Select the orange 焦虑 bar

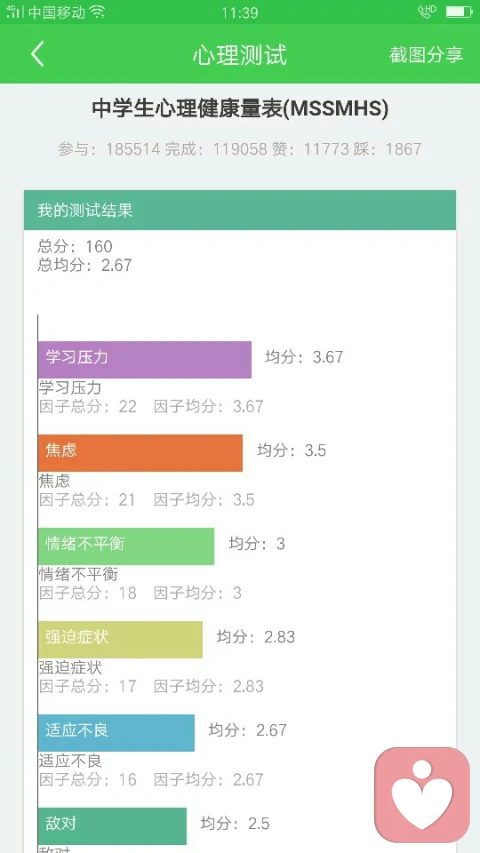140,453
